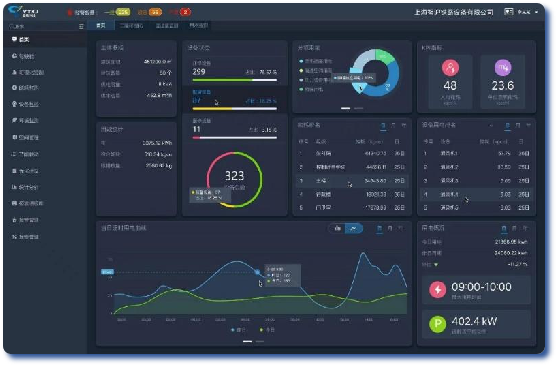The width and height of the screenshot is (557, 365).
Task: Click the circular gauge showing 323
Action: [234, 179]
